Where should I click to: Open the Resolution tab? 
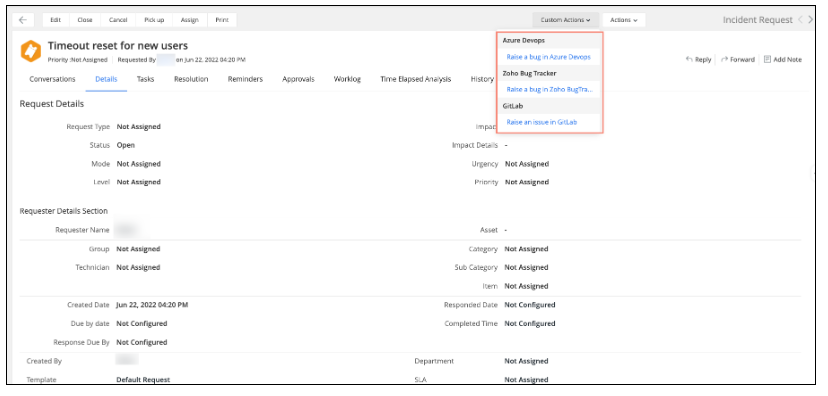(191, 79)
